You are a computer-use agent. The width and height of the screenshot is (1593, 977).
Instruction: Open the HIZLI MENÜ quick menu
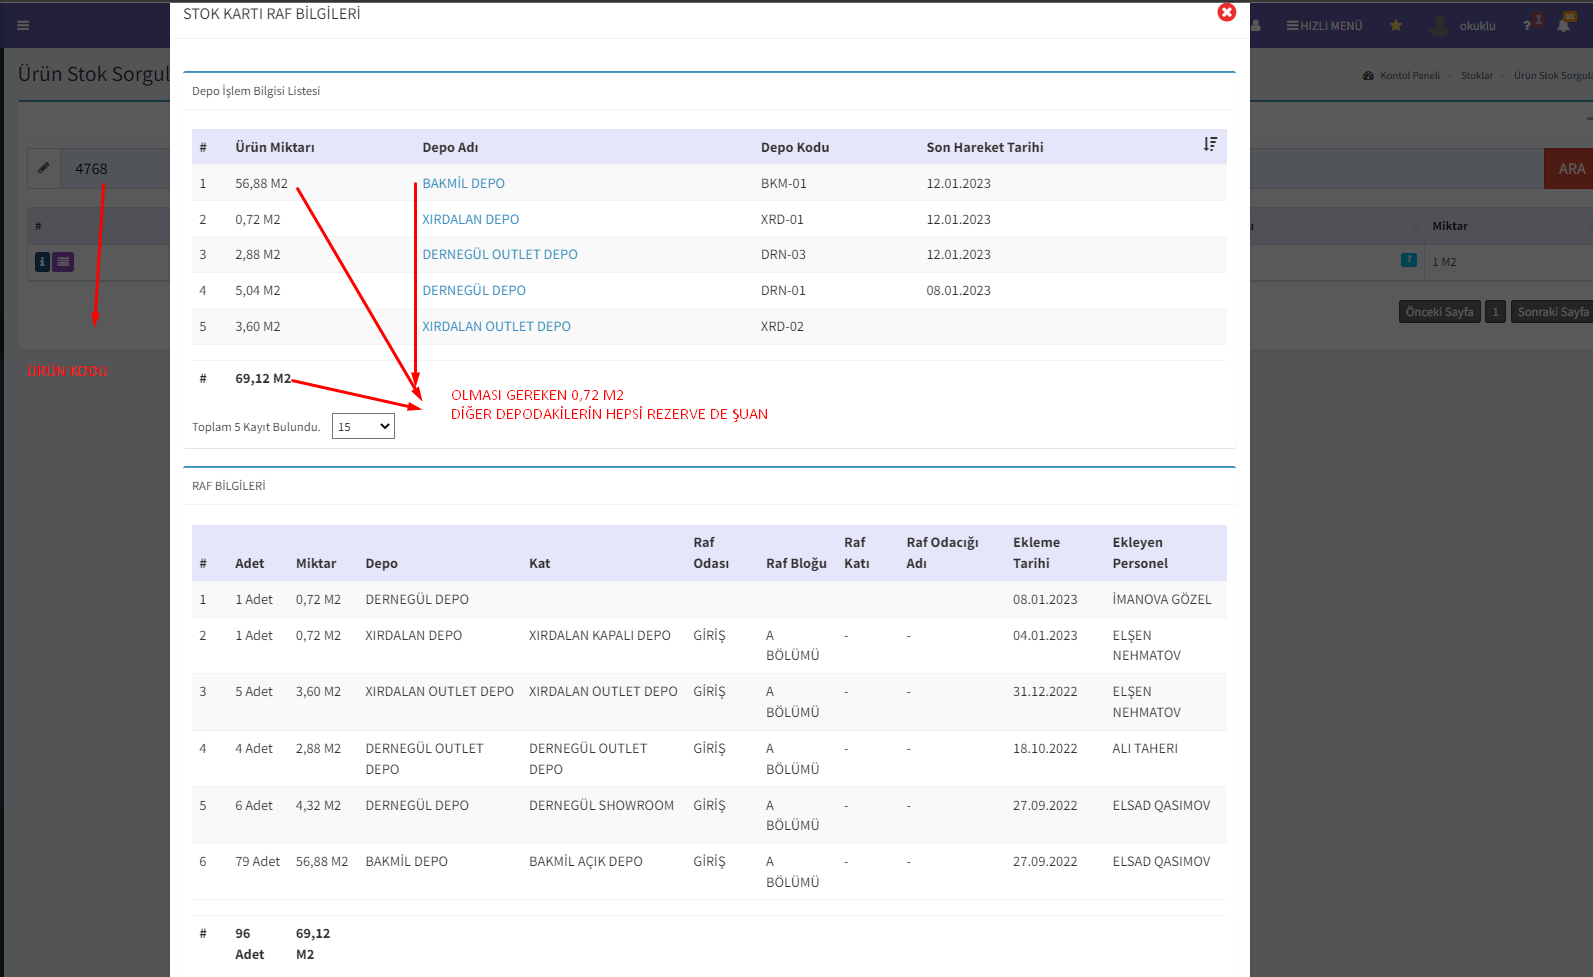coord(1324,26)
